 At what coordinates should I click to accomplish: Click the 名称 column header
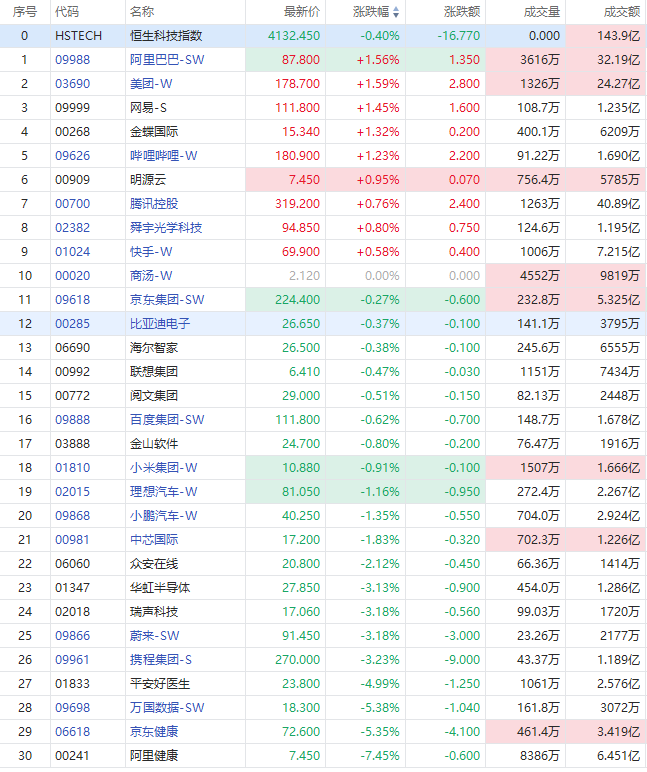[142, 12]
